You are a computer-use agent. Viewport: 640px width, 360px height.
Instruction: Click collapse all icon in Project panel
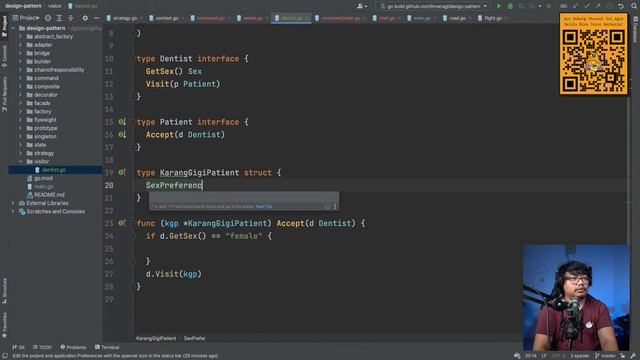click(71, 18)
